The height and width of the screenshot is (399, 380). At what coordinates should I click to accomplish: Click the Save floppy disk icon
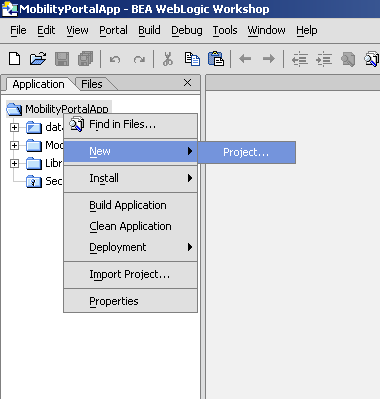click(62, 59)
